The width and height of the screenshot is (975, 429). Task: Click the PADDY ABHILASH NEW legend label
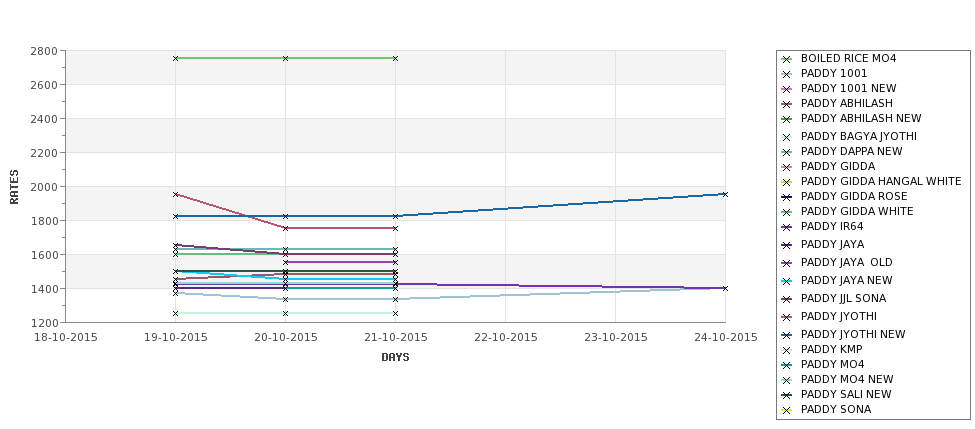pyautogui.click(x=861, y=118)
